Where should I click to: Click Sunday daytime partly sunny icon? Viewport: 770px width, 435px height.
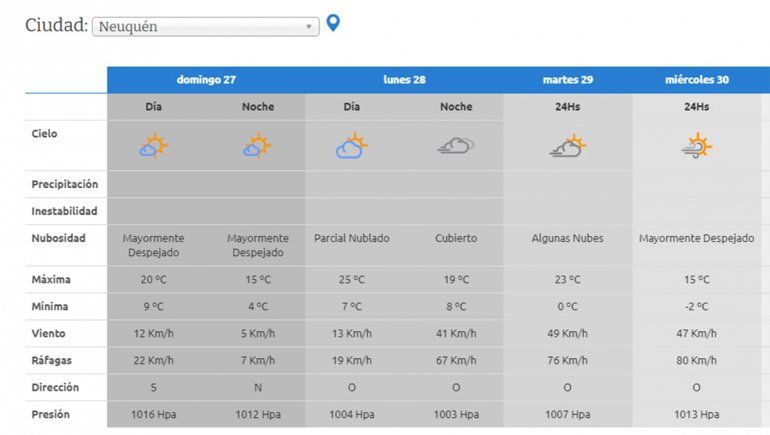tap(153, 147)
